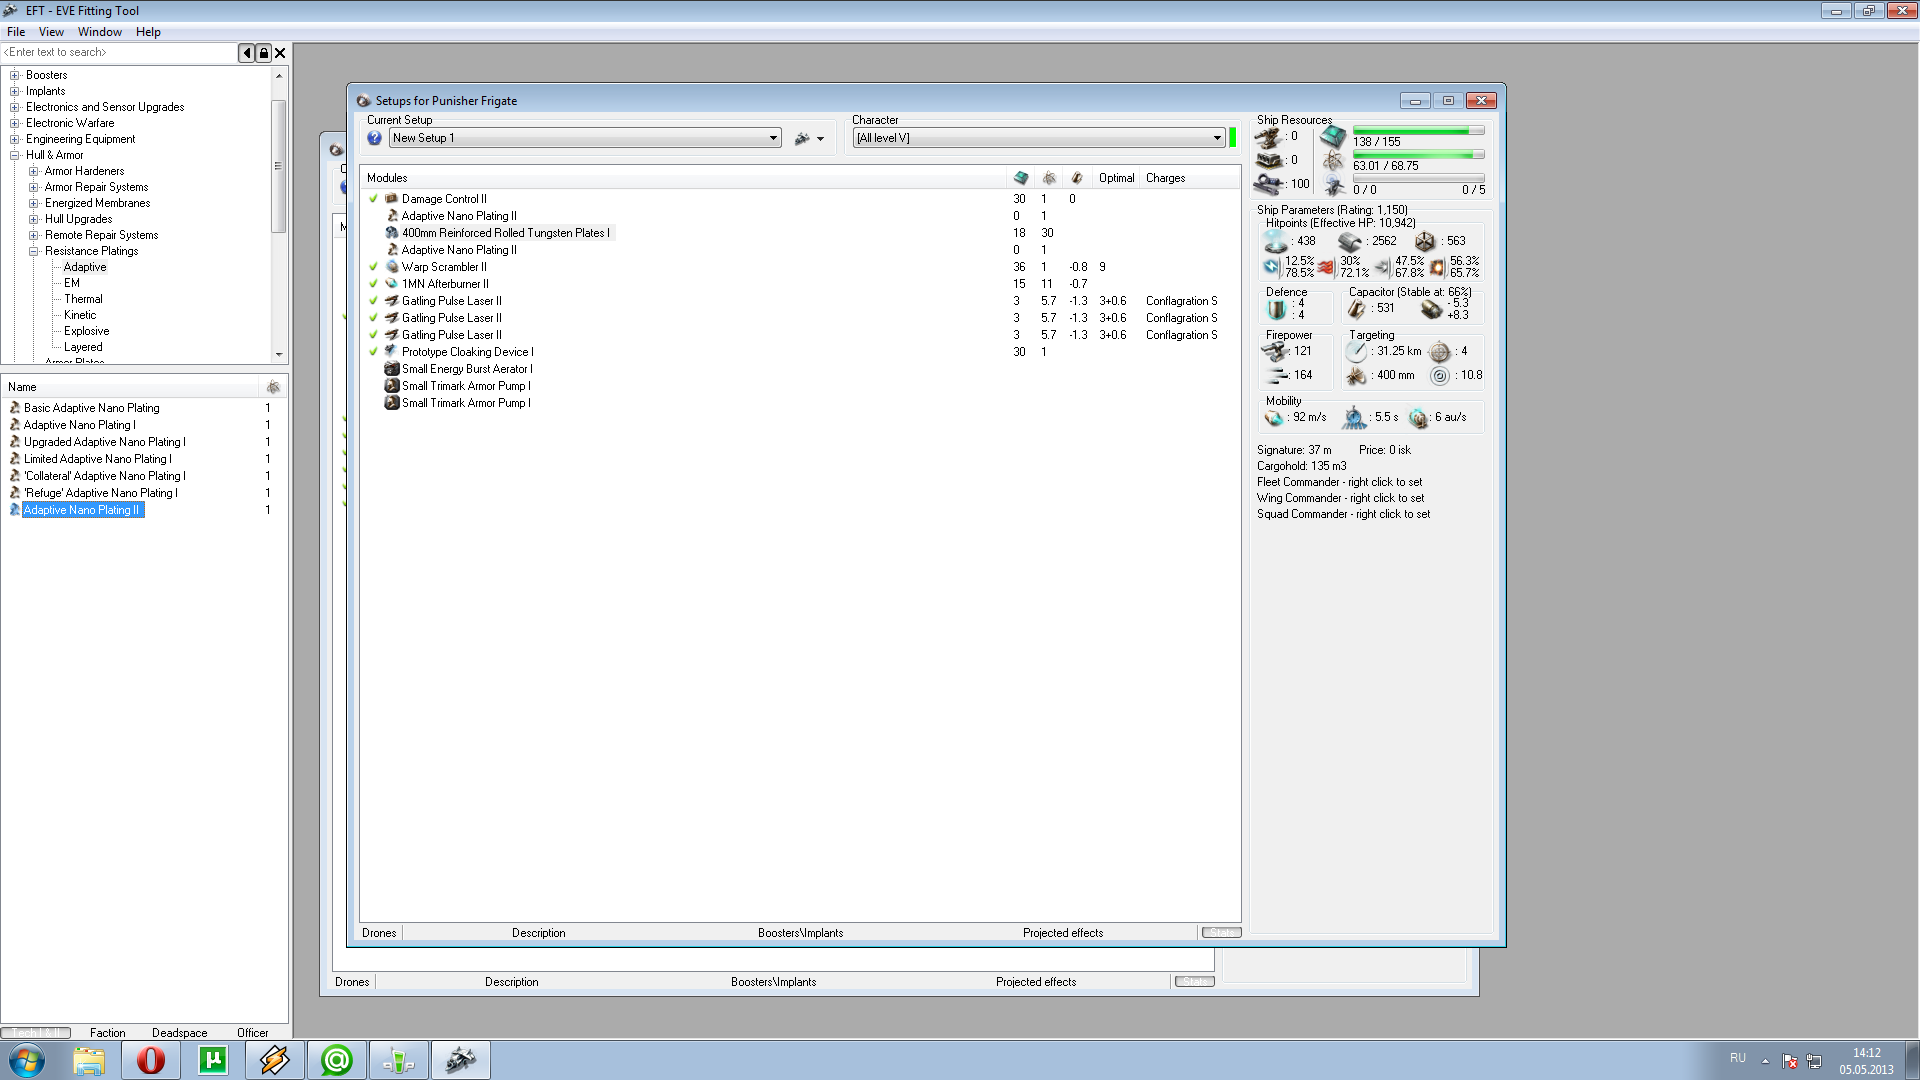The height and width of the screenshot is (1080, 1920).
Task: Click the search back arrow button
Action: (246, 53)
